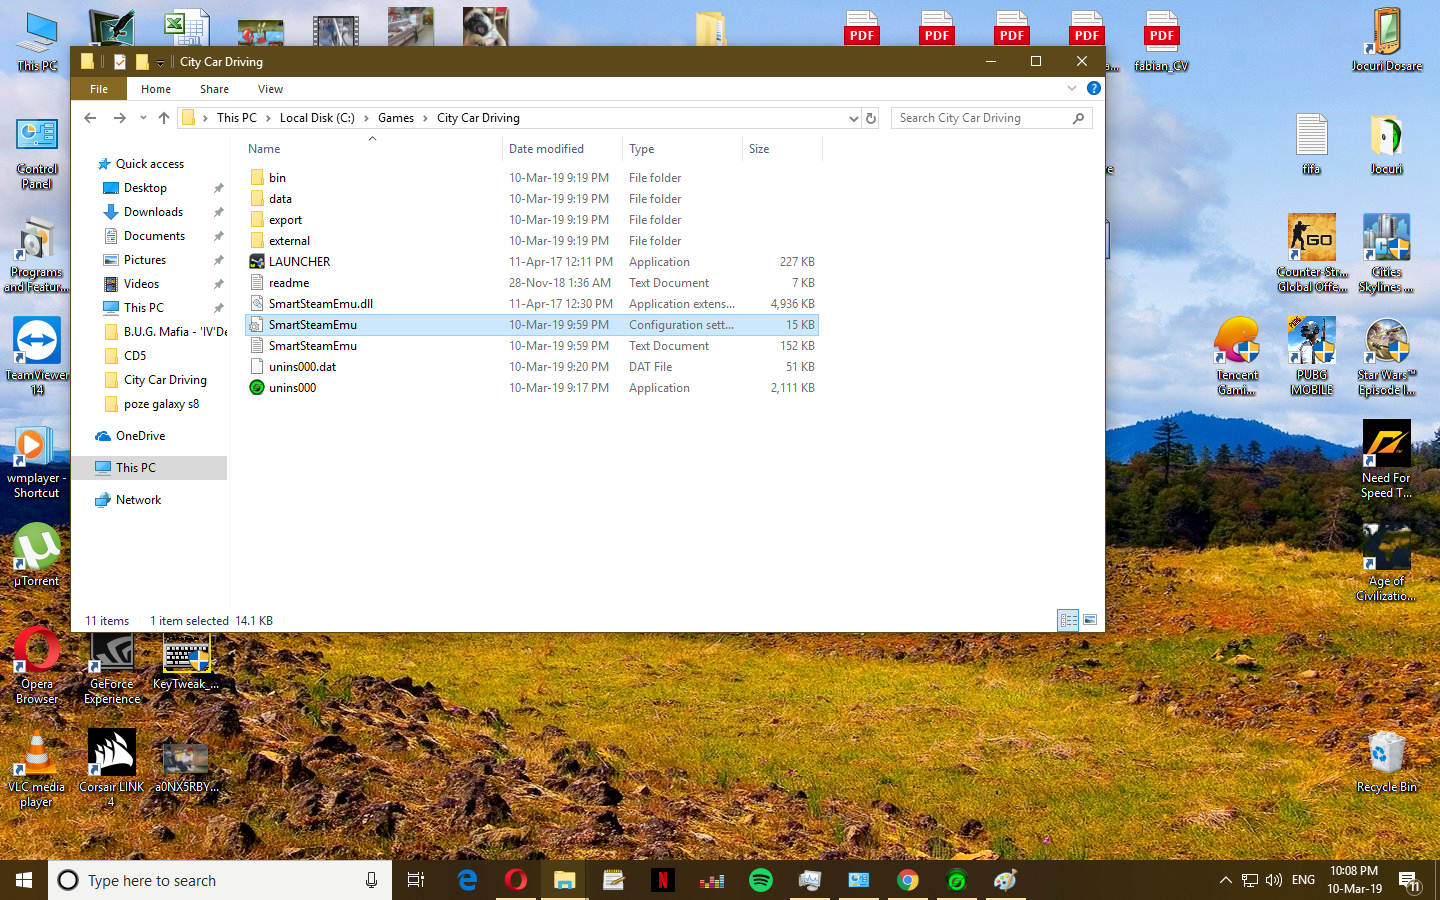This screenshot has width=1440, height=900.
Task: Switch to Details view layout icon
Action: point(1068,620)
